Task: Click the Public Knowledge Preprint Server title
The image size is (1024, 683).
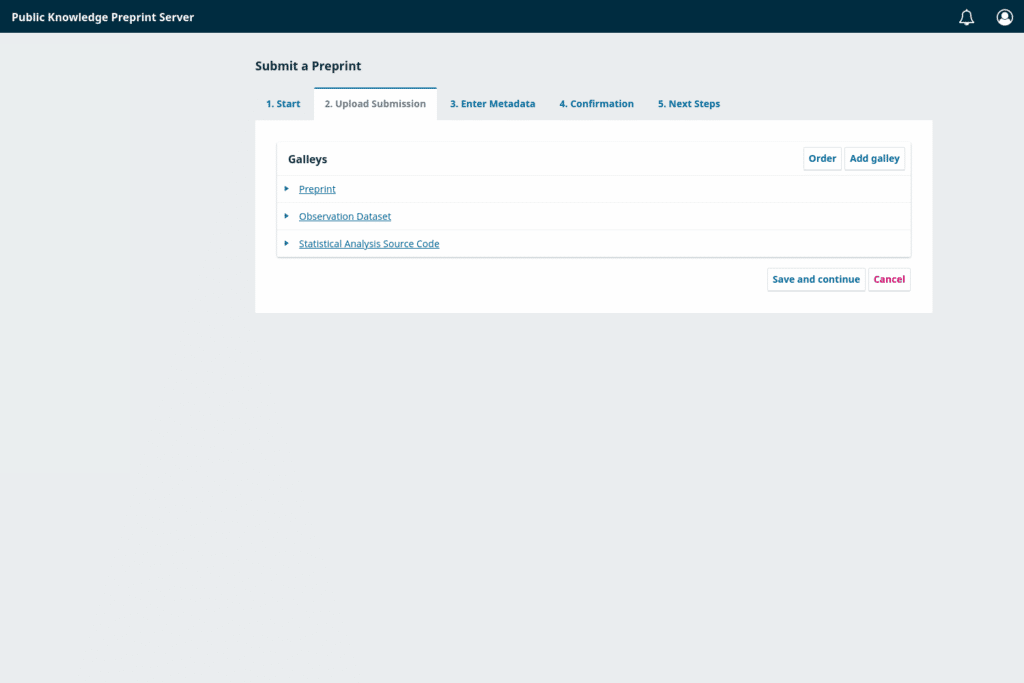Action: tap(103, 17)
